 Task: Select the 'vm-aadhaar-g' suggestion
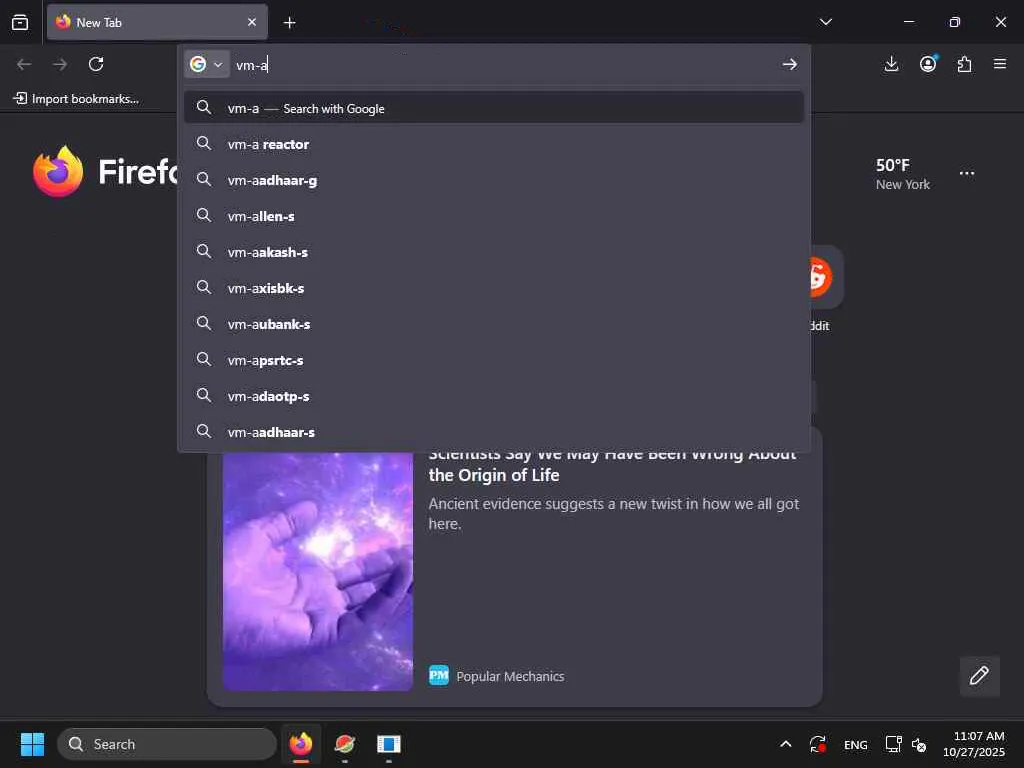point(494,180)
